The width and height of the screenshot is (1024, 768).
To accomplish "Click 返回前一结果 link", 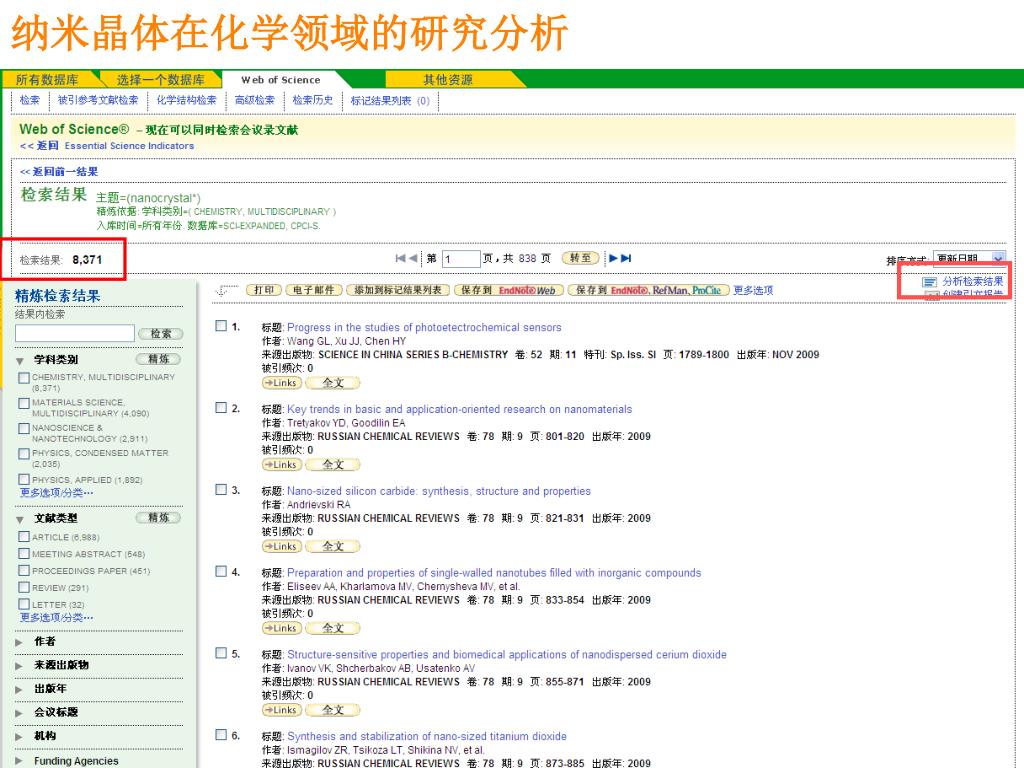I will tap(59, 172).
